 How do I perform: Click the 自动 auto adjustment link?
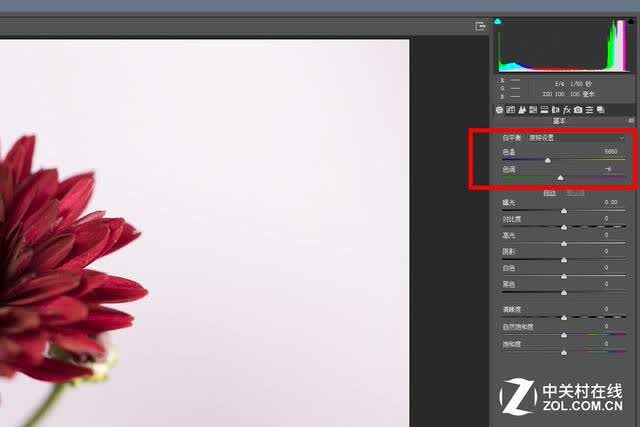549,193
